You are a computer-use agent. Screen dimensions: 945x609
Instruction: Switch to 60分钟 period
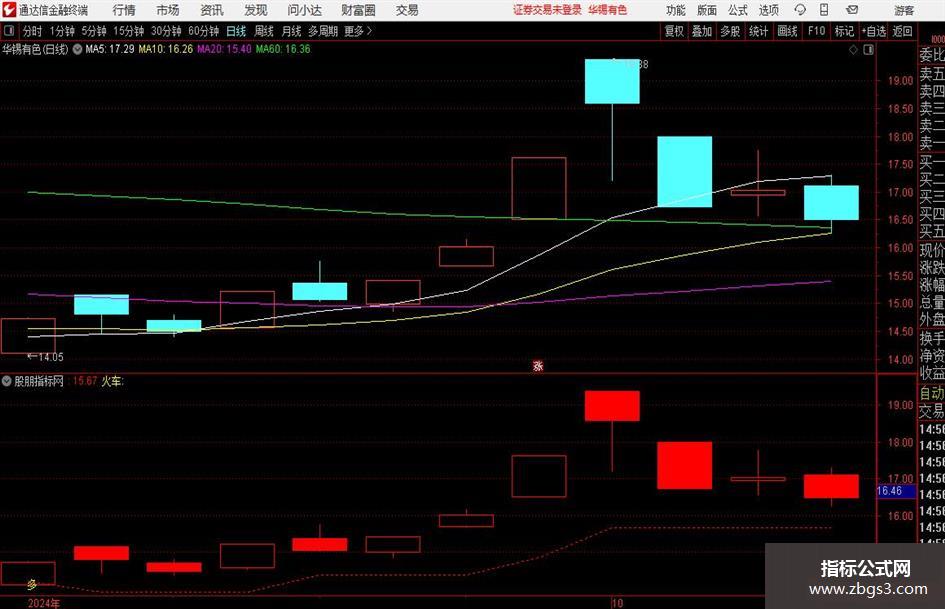click(203, 31)
